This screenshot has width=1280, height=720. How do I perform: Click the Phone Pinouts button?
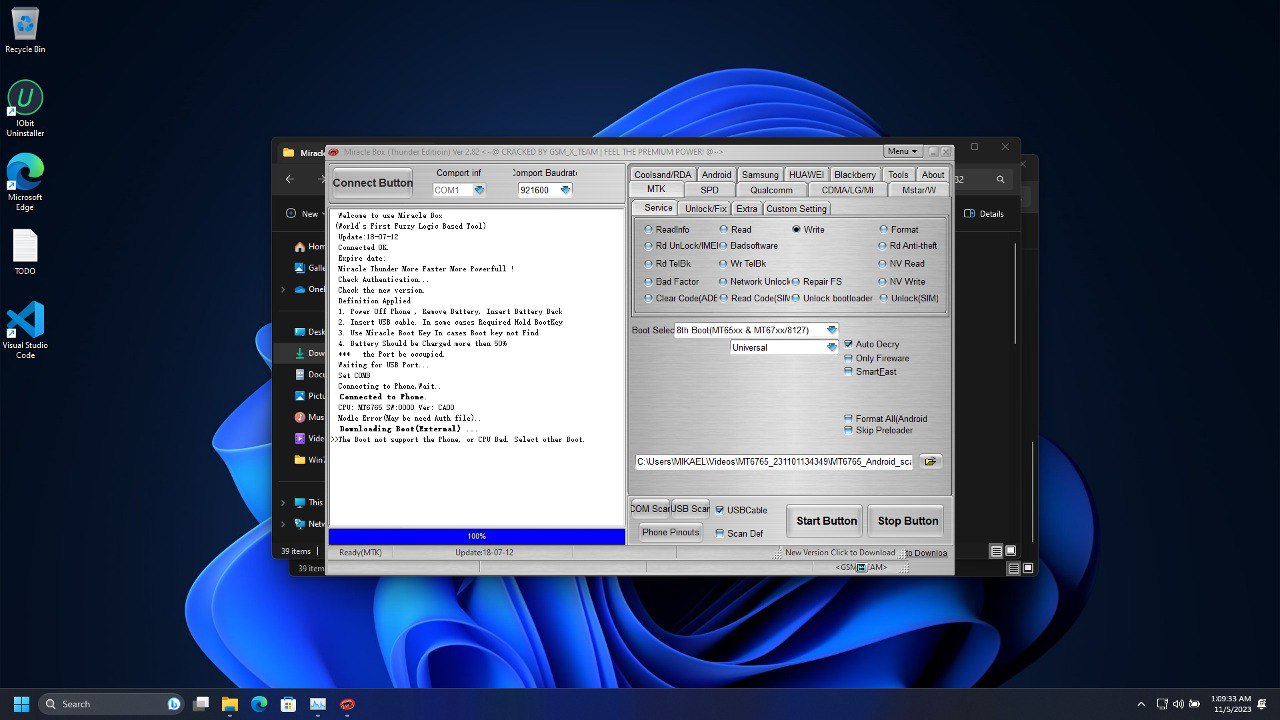[x=670, y=532]
